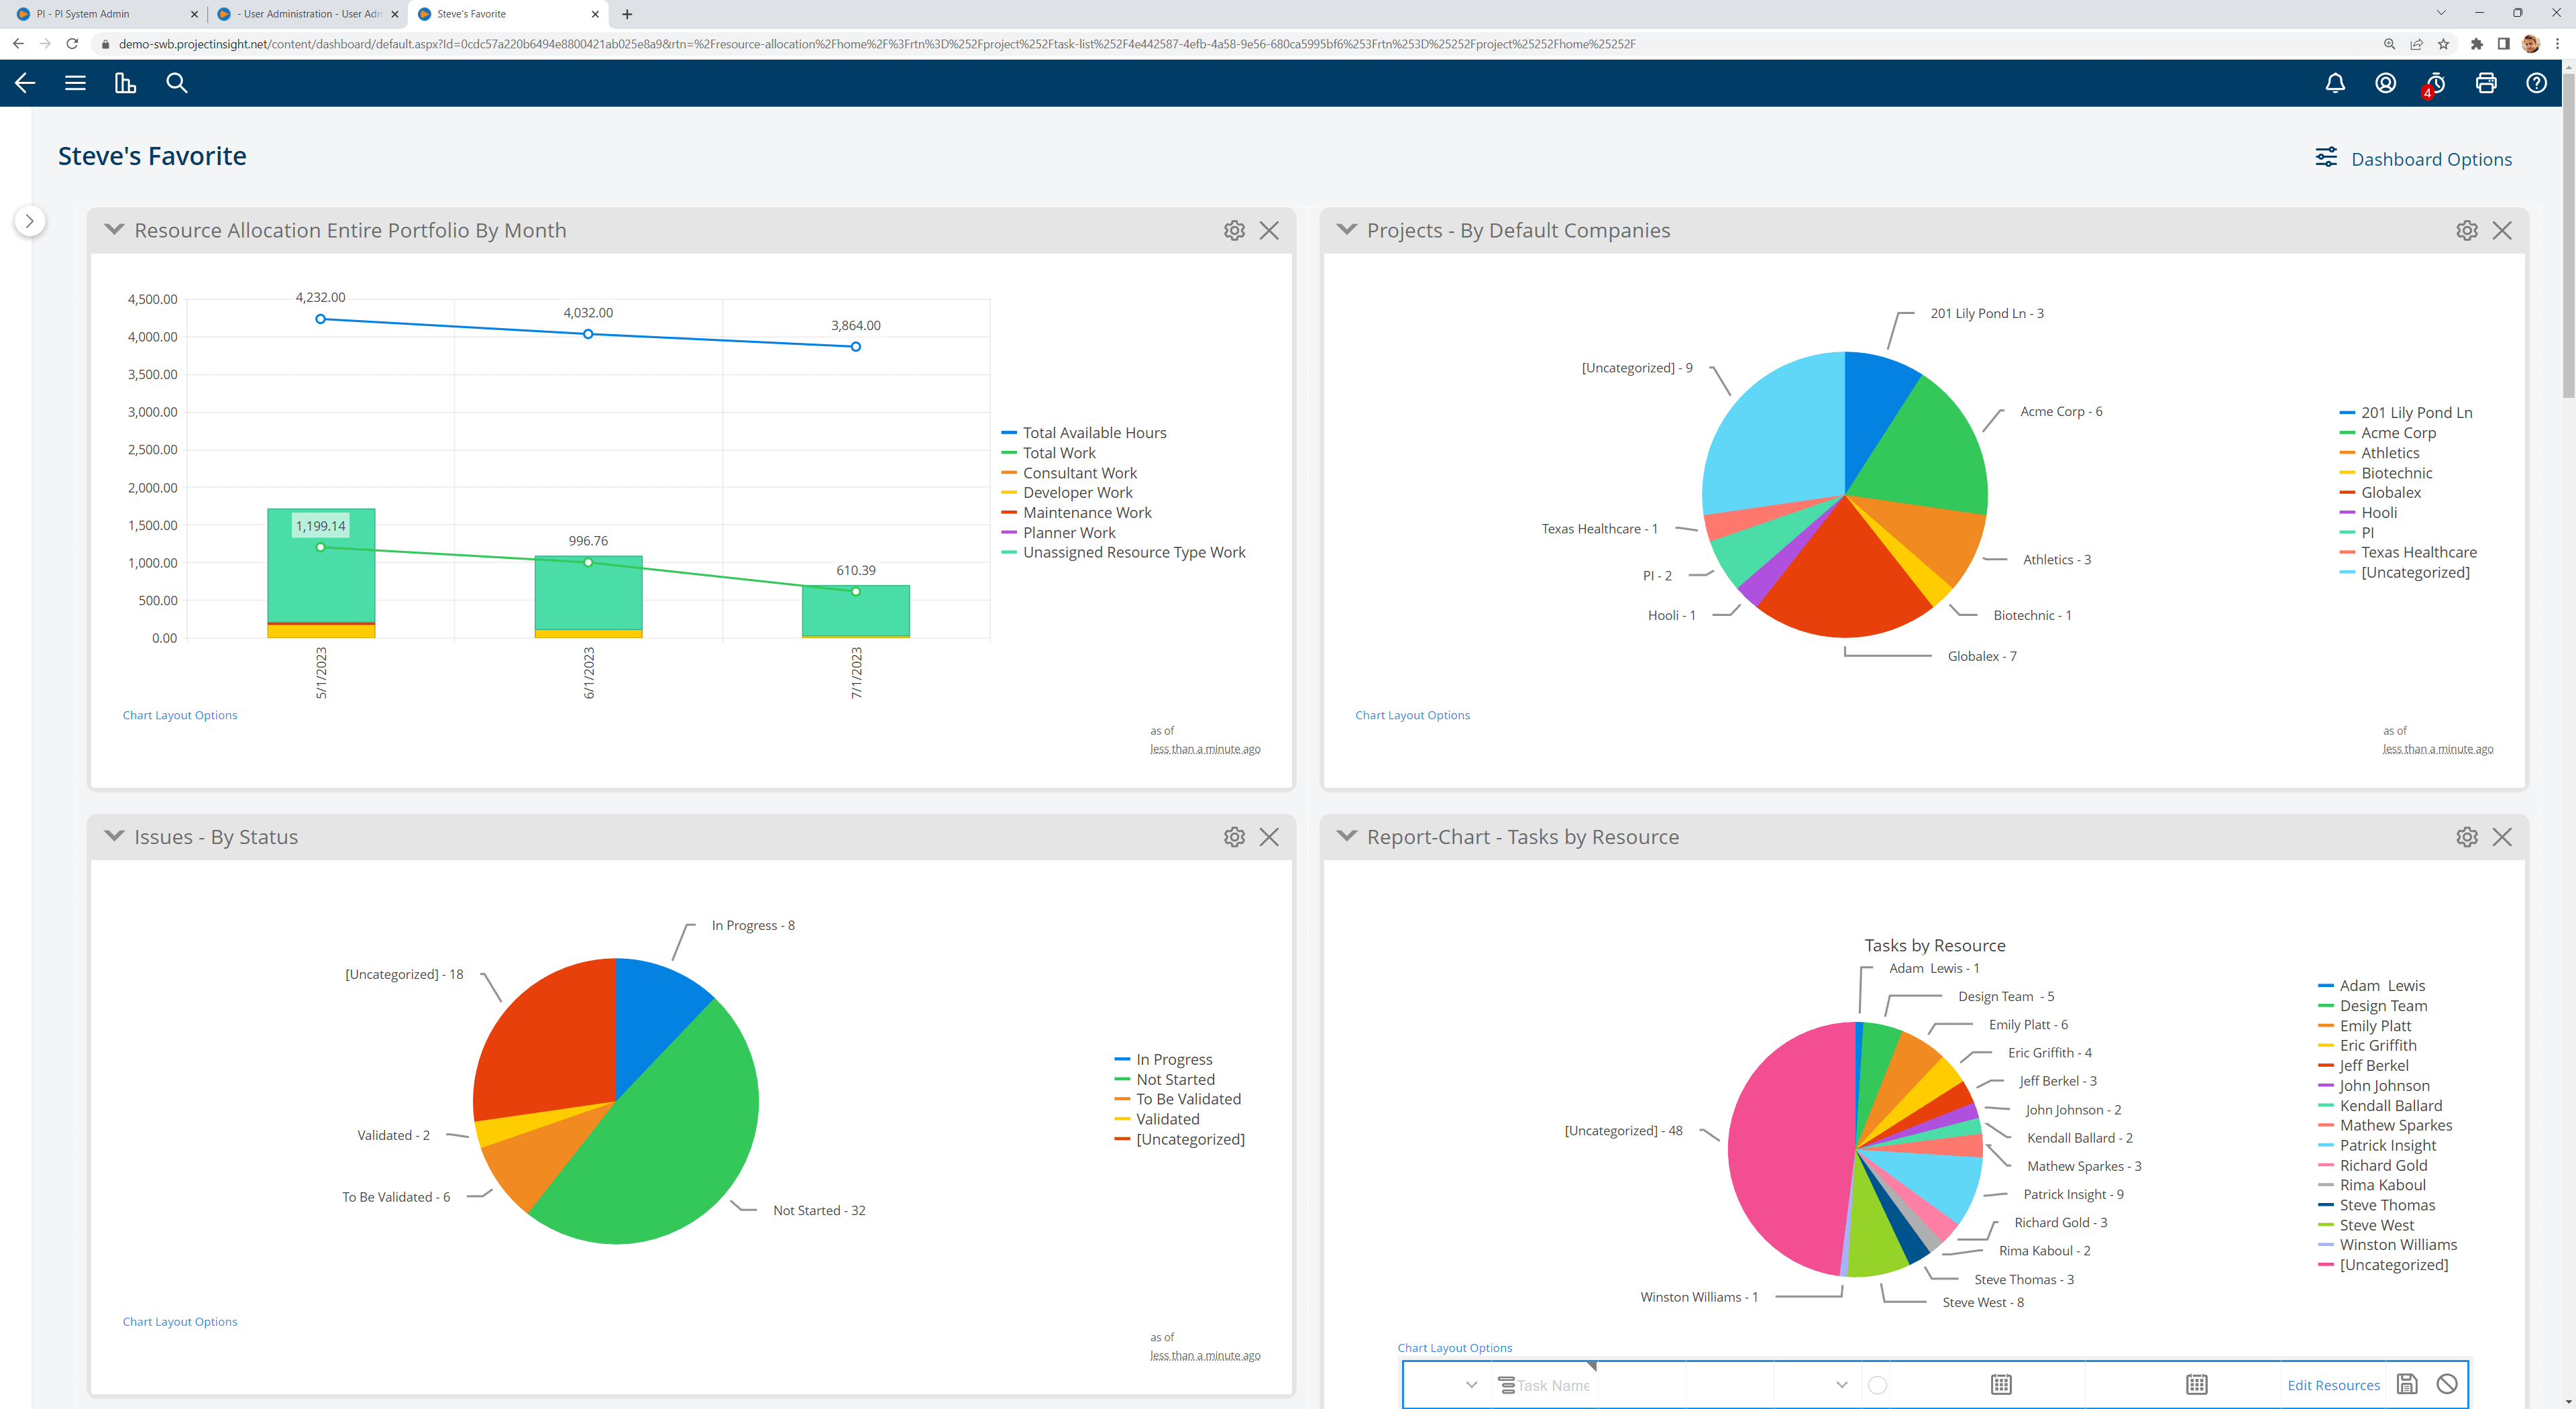Viewport: 2576px width, 1409px height.
Task: Click the PI System Admin tab
Action: click(x=95, y=15)
